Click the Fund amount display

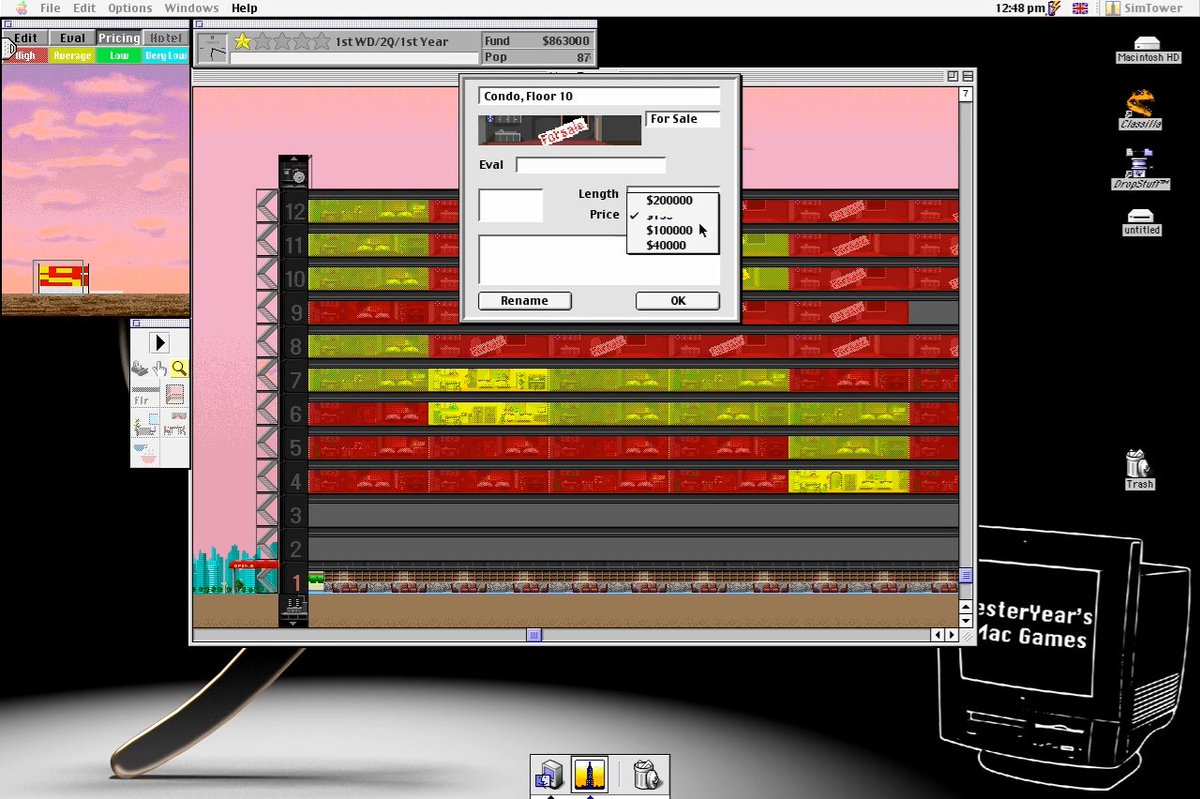click(538, 41)
